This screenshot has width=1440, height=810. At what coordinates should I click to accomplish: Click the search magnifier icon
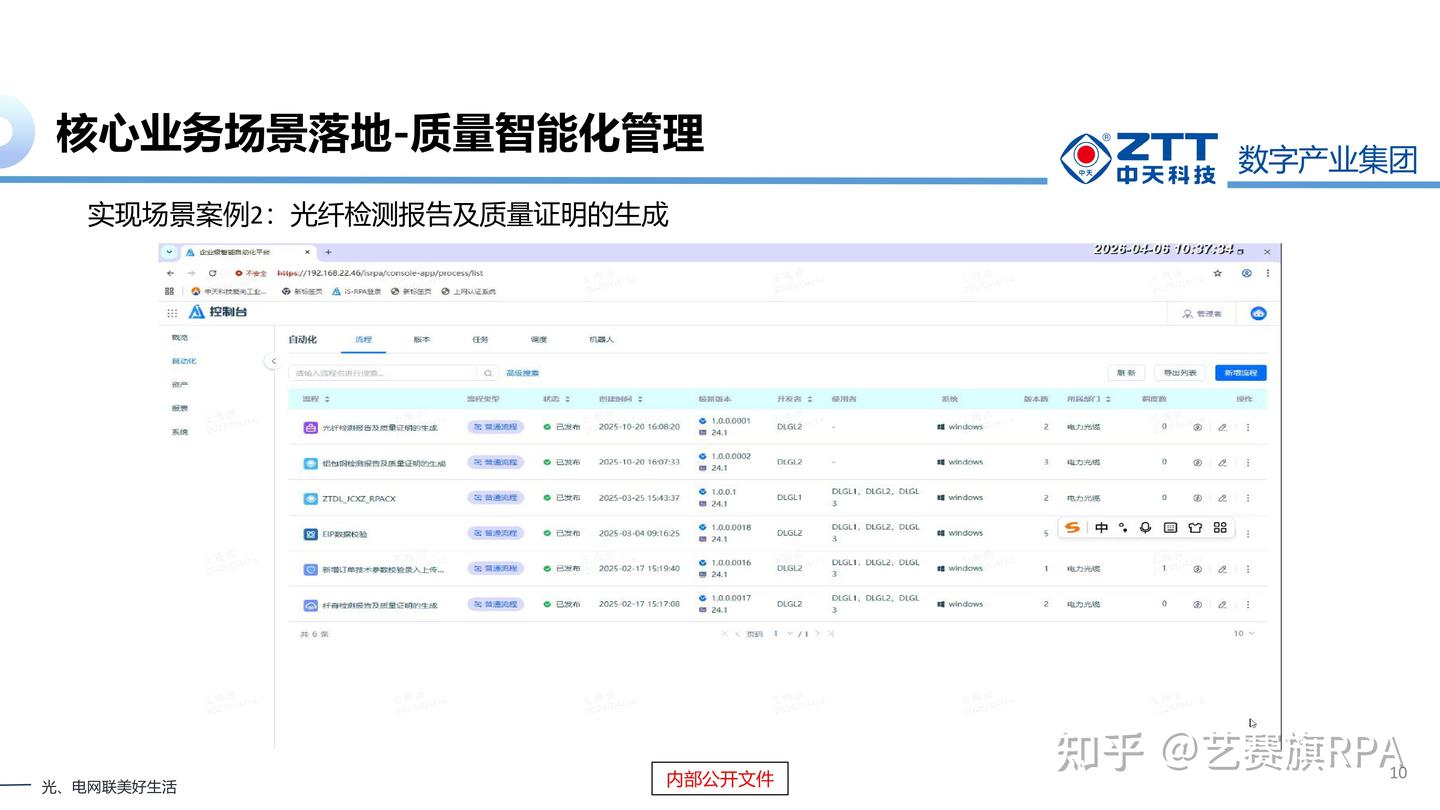click(488, 373)
